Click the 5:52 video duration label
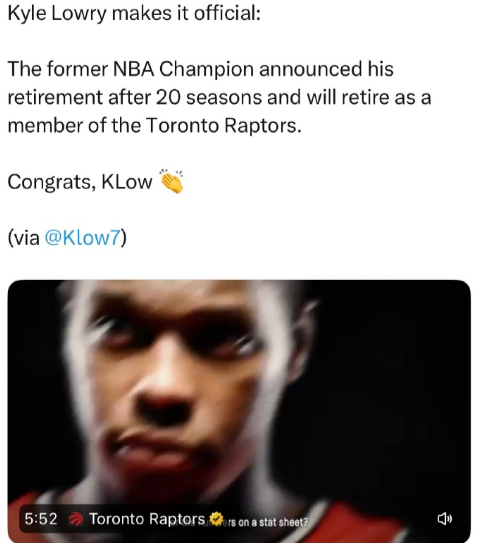The image size is (477, 543). [41, 518]
